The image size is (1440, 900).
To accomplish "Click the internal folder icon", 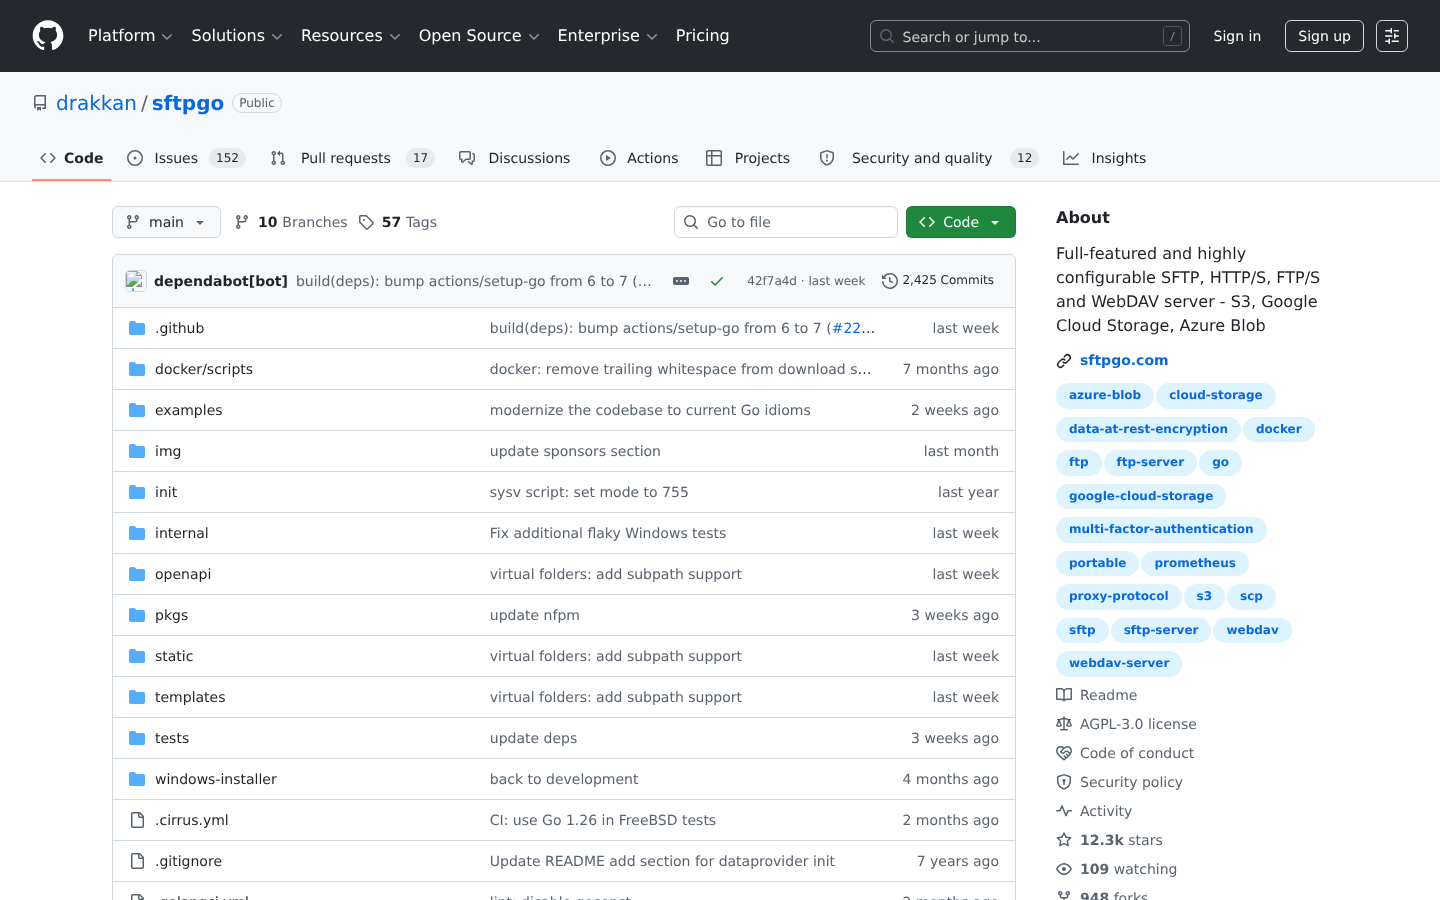I will [137, 533].
